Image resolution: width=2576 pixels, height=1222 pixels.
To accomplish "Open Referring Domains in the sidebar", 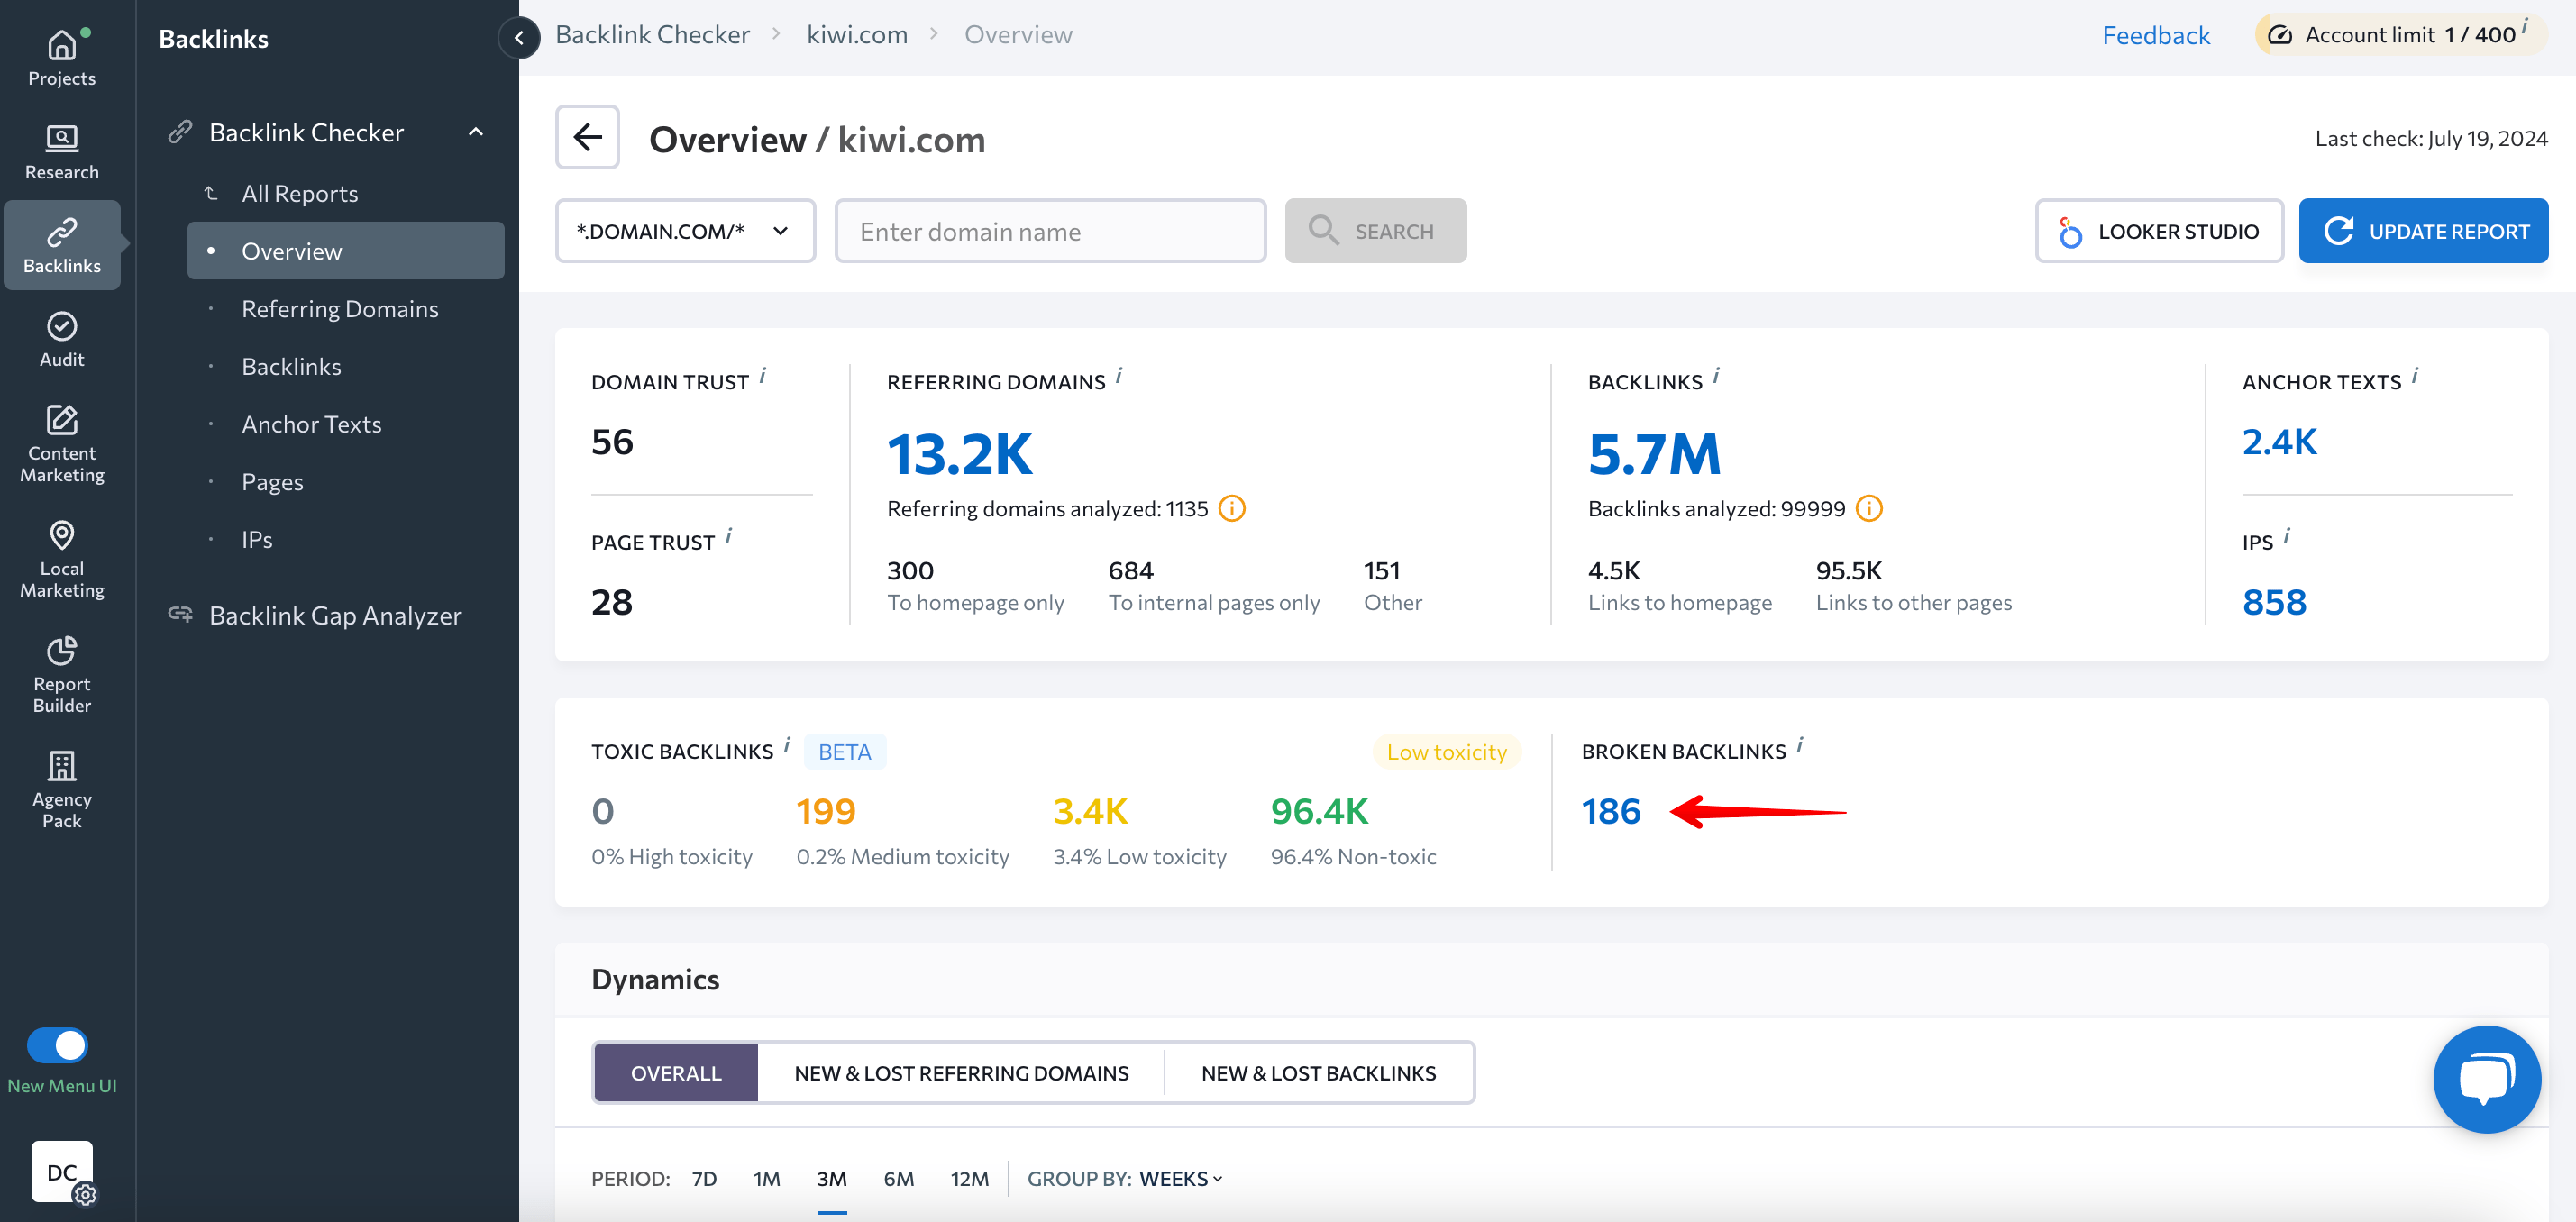I will click(339, 308).
